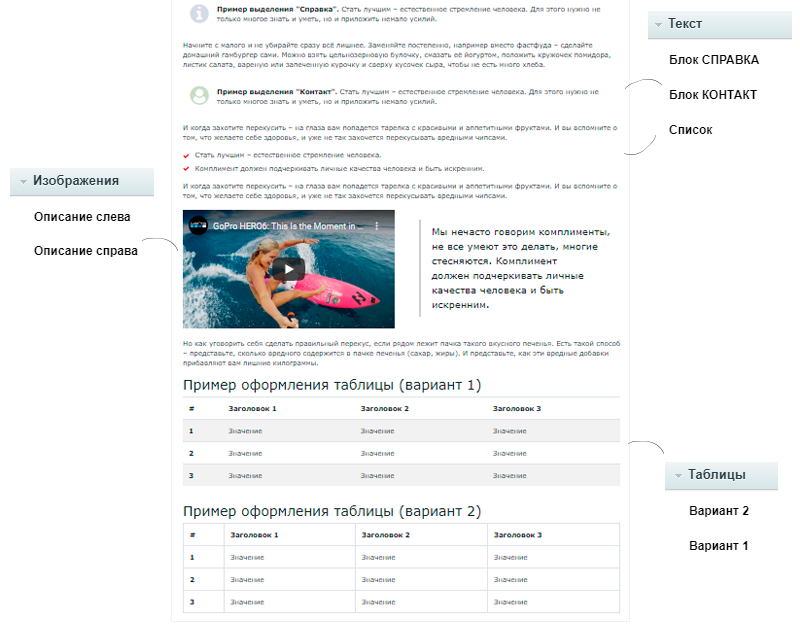
Task: Select Список item under Текст
Action: click(690, 130)
